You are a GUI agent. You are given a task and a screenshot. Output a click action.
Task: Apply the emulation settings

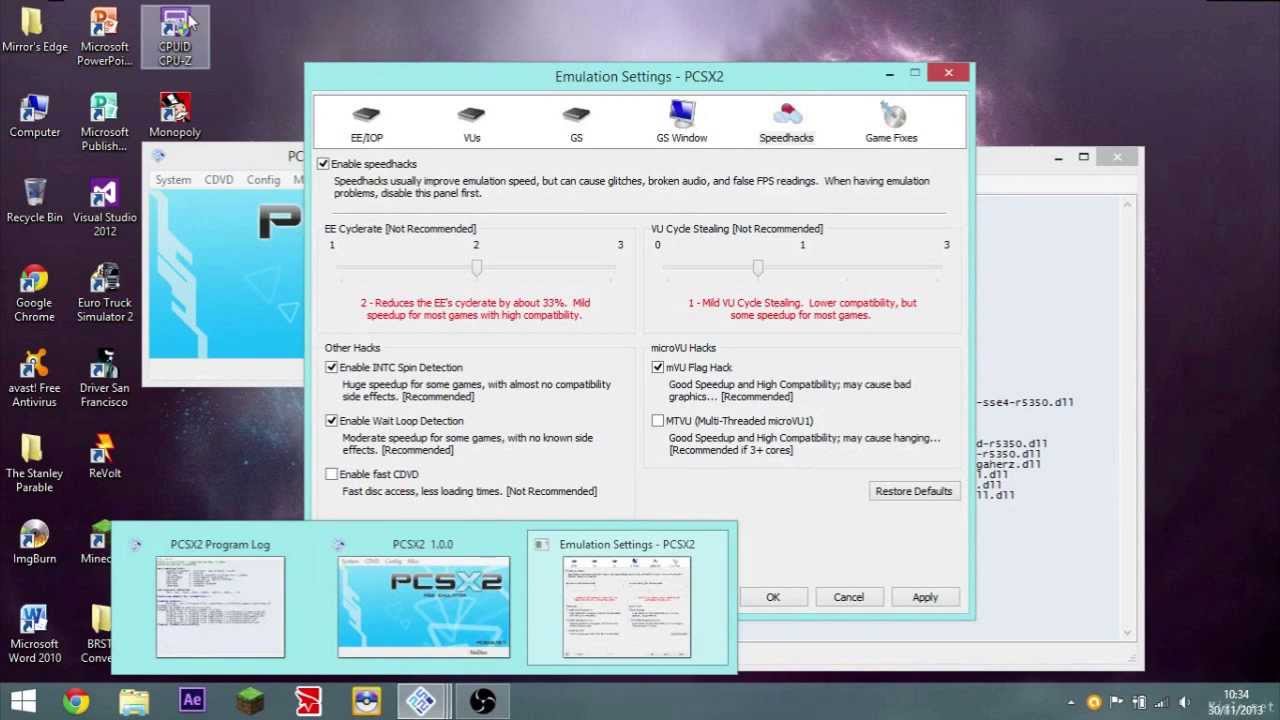coord(925,597)
